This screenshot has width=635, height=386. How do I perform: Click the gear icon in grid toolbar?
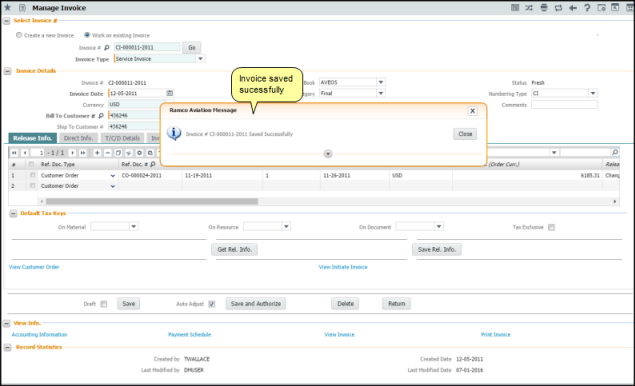139,153
